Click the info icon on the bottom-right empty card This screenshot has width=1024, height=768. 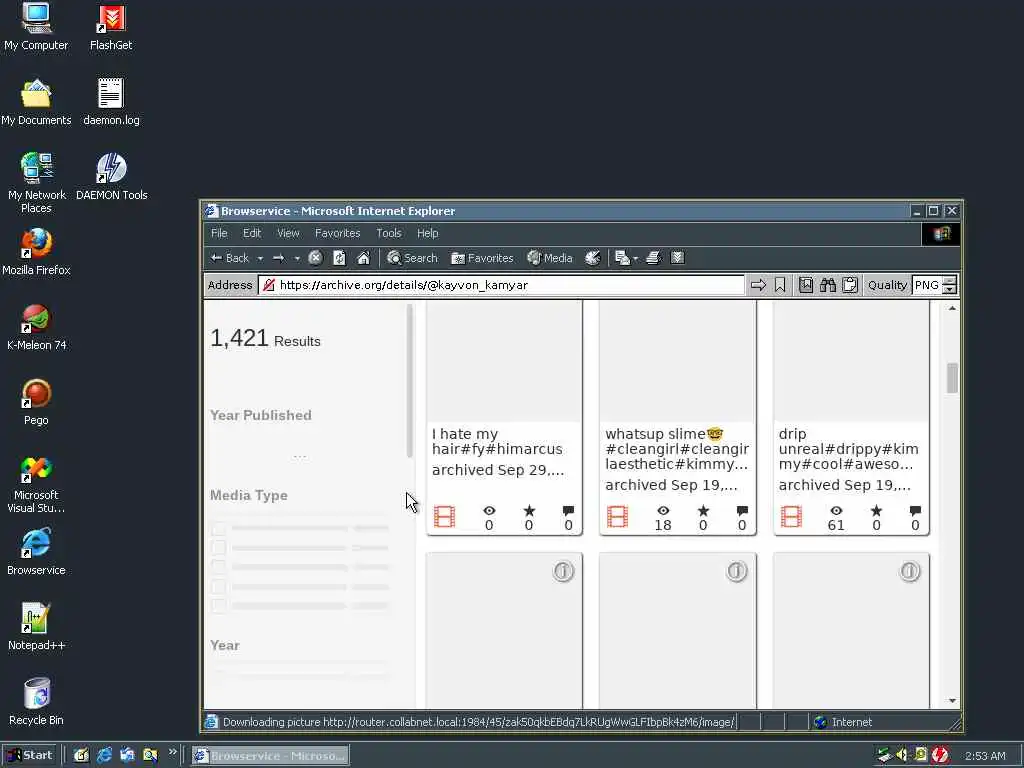pos(910,571)
